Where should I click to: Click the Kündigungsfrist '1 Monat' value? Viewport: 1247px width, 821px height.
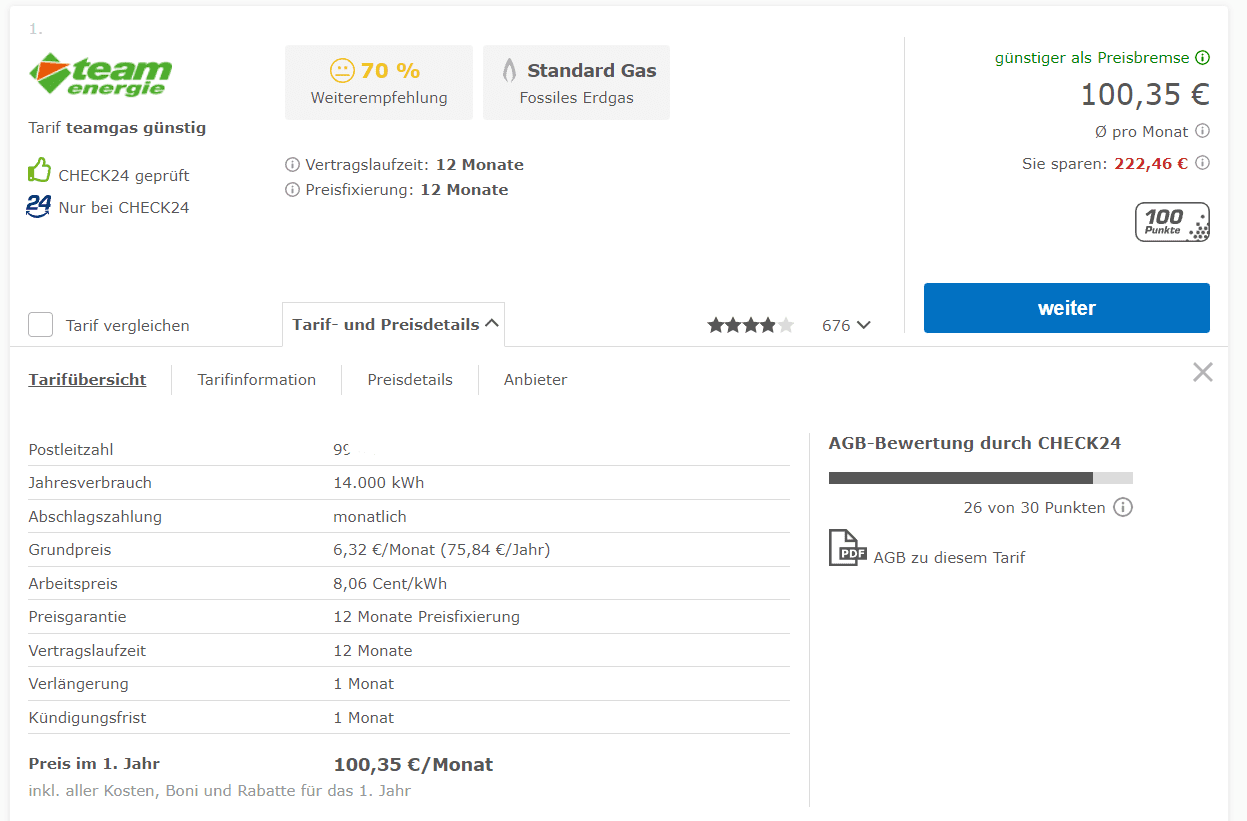[x=364, y=717]
